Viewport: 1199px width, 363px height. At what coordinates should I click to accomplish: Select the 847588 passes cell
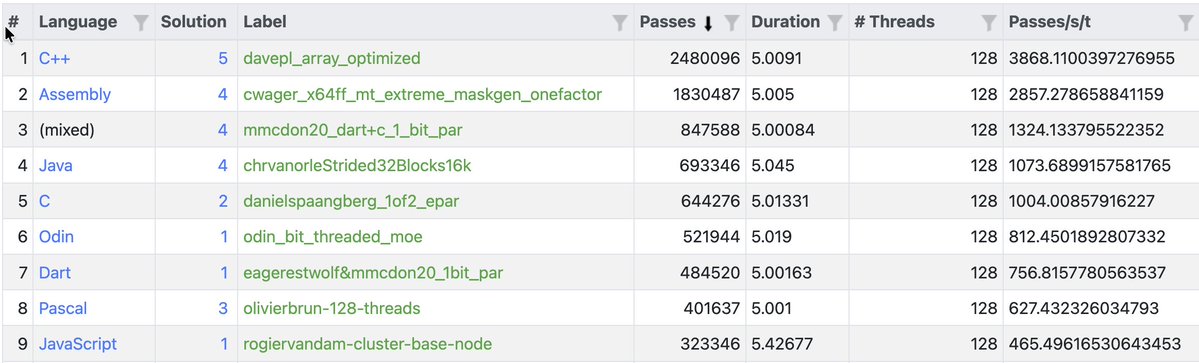[x=710, y=130]
